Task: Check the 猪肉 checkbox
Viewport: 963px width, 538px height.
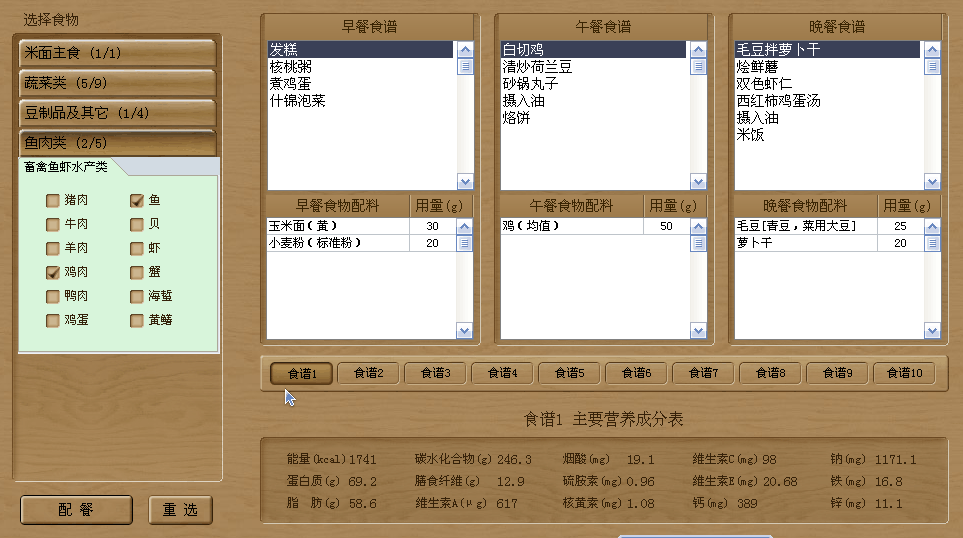Action: click(x=52, y=200)
